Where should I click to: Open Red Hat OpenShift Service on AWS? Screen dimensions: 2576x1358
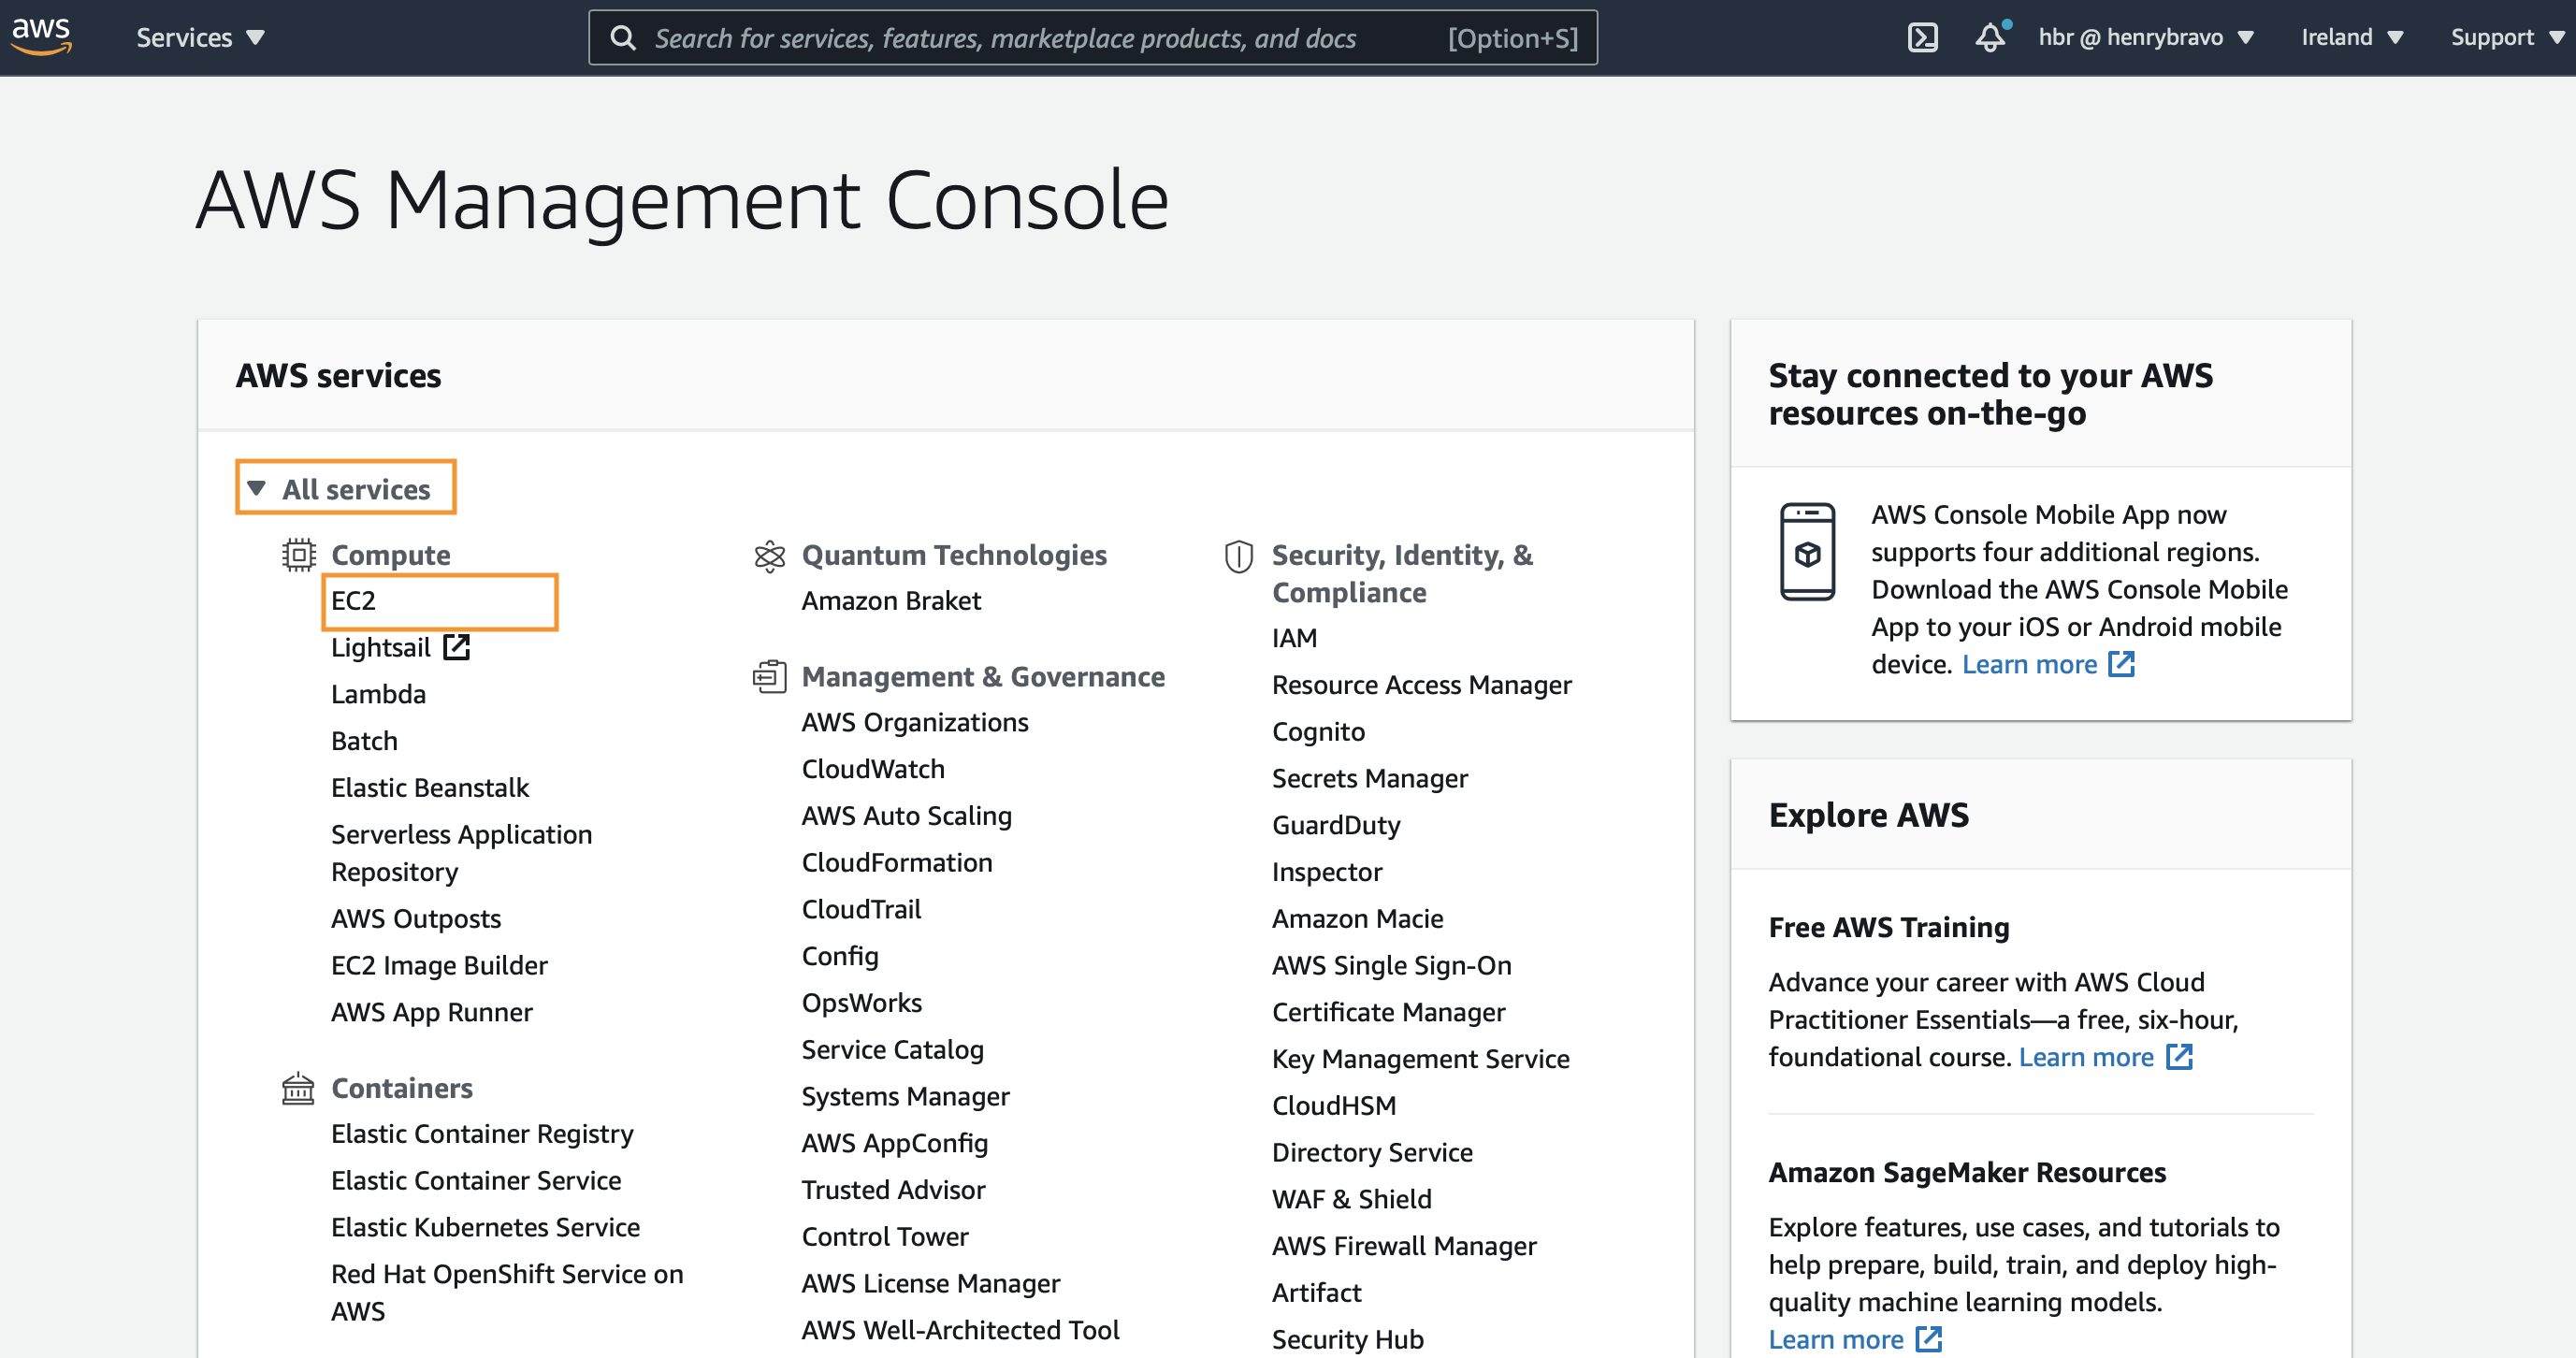pos(507,1292)
